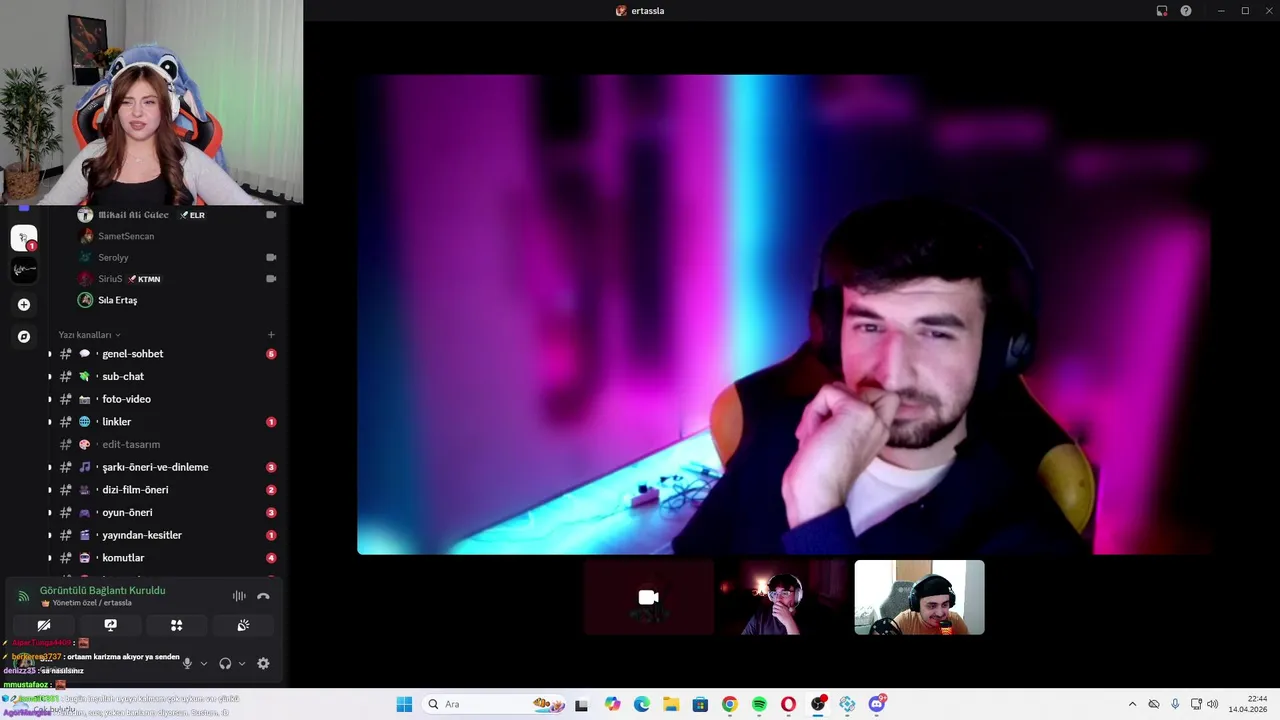Disconnect the call with the hang-up icon

point(263,596)
